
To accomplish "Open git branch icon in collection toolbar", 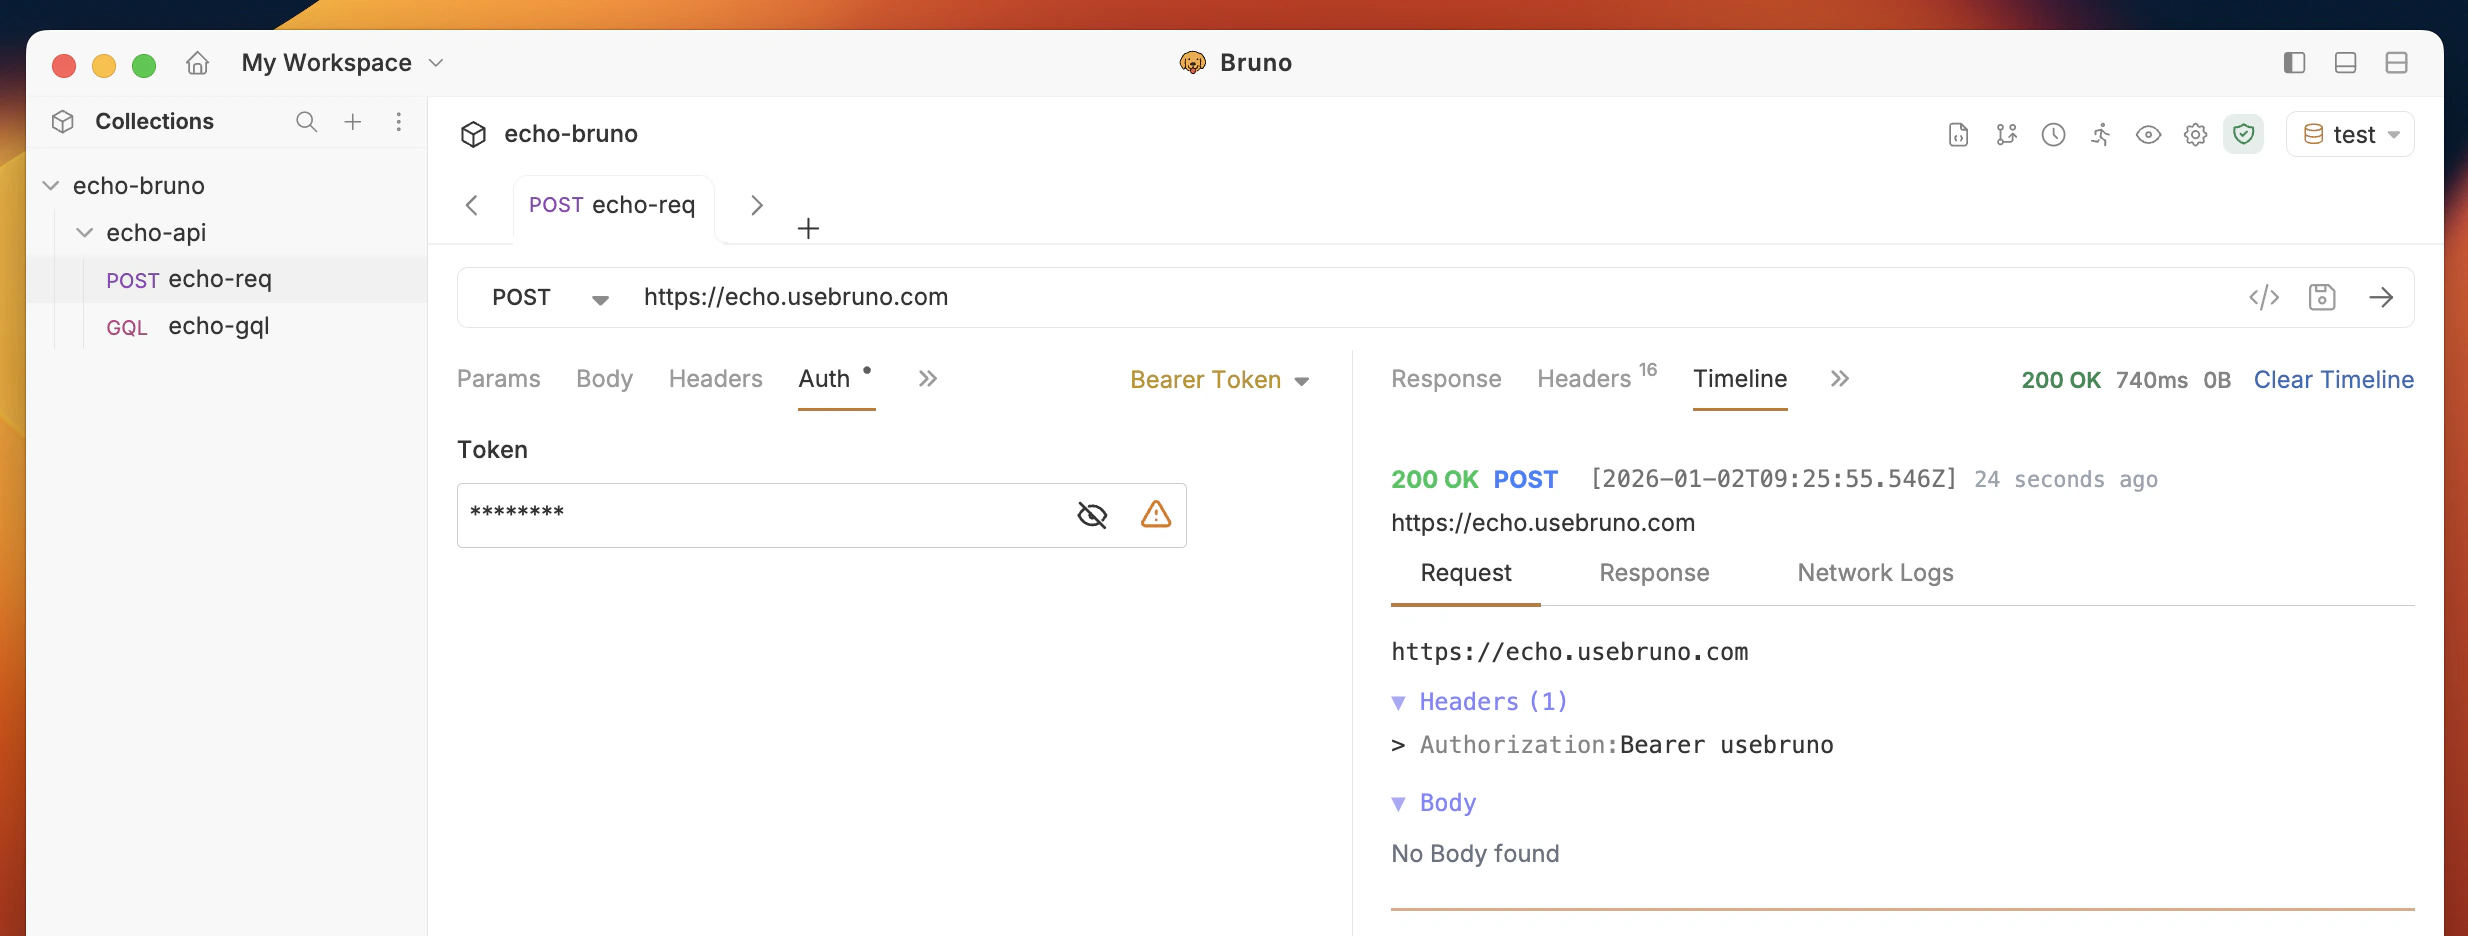I will click(2006, 135).
